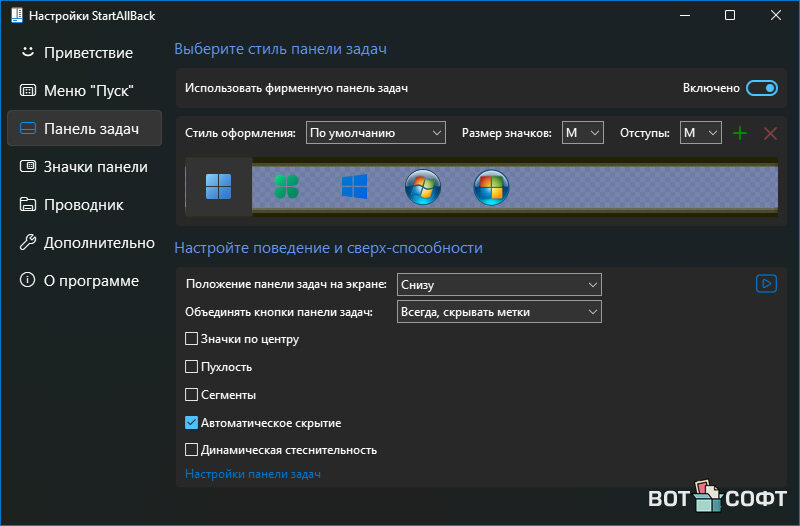This screenshot has width=800, height=526.
Task: Go to the 'О программе' page
Action: (x=91, y=280)
